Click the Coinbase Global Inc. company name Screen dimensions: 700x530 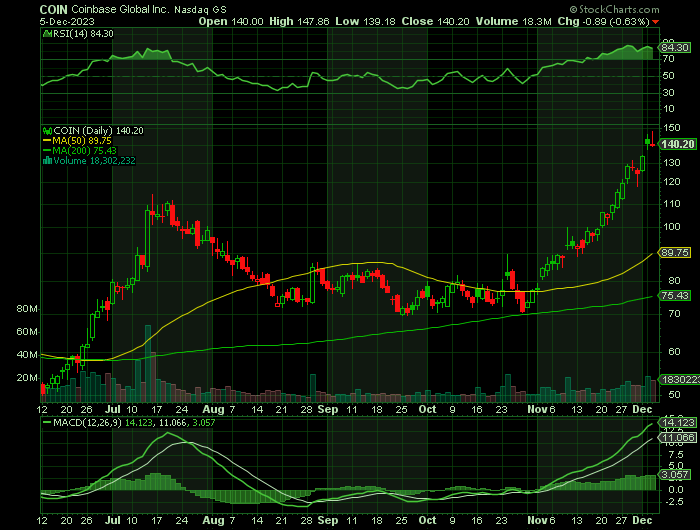[121, 9]
